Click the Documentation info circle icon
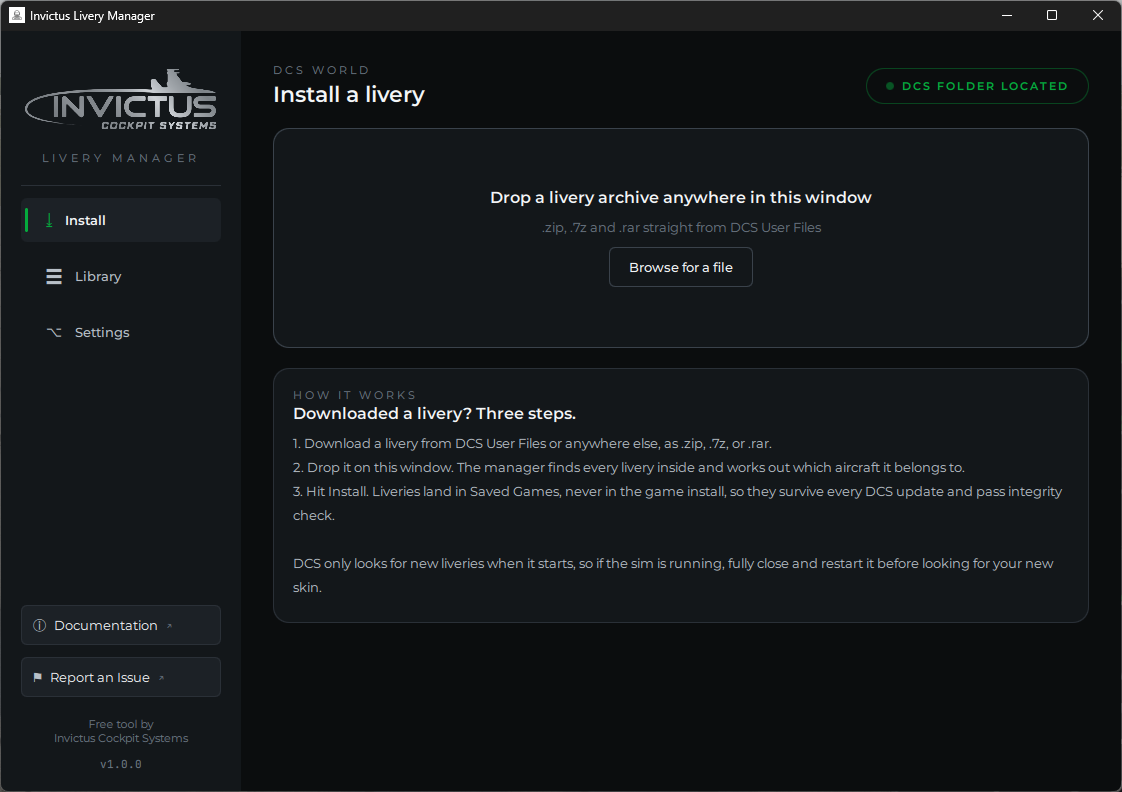Viewport: 1122px width, 792px height. [39, 625]
